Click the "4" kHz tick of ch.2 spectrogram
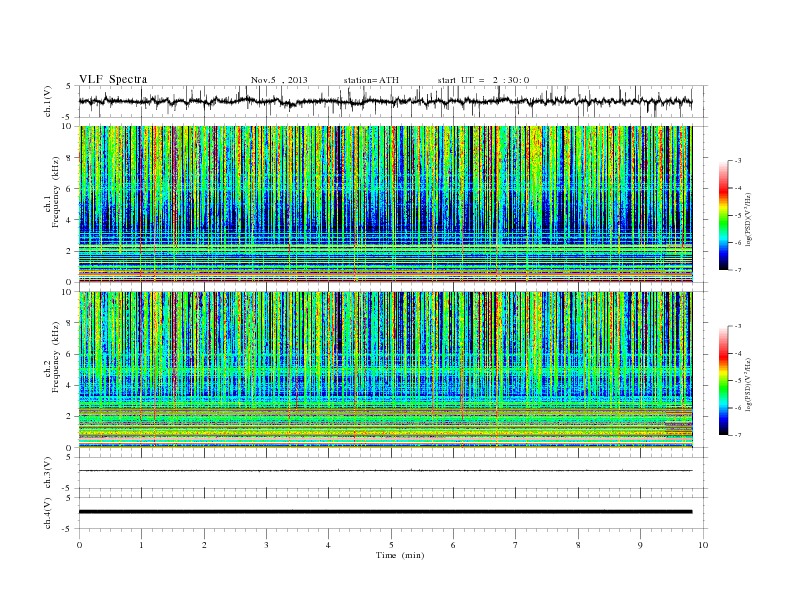The height and width of the screenshot is (612, 792). point(69,385)
